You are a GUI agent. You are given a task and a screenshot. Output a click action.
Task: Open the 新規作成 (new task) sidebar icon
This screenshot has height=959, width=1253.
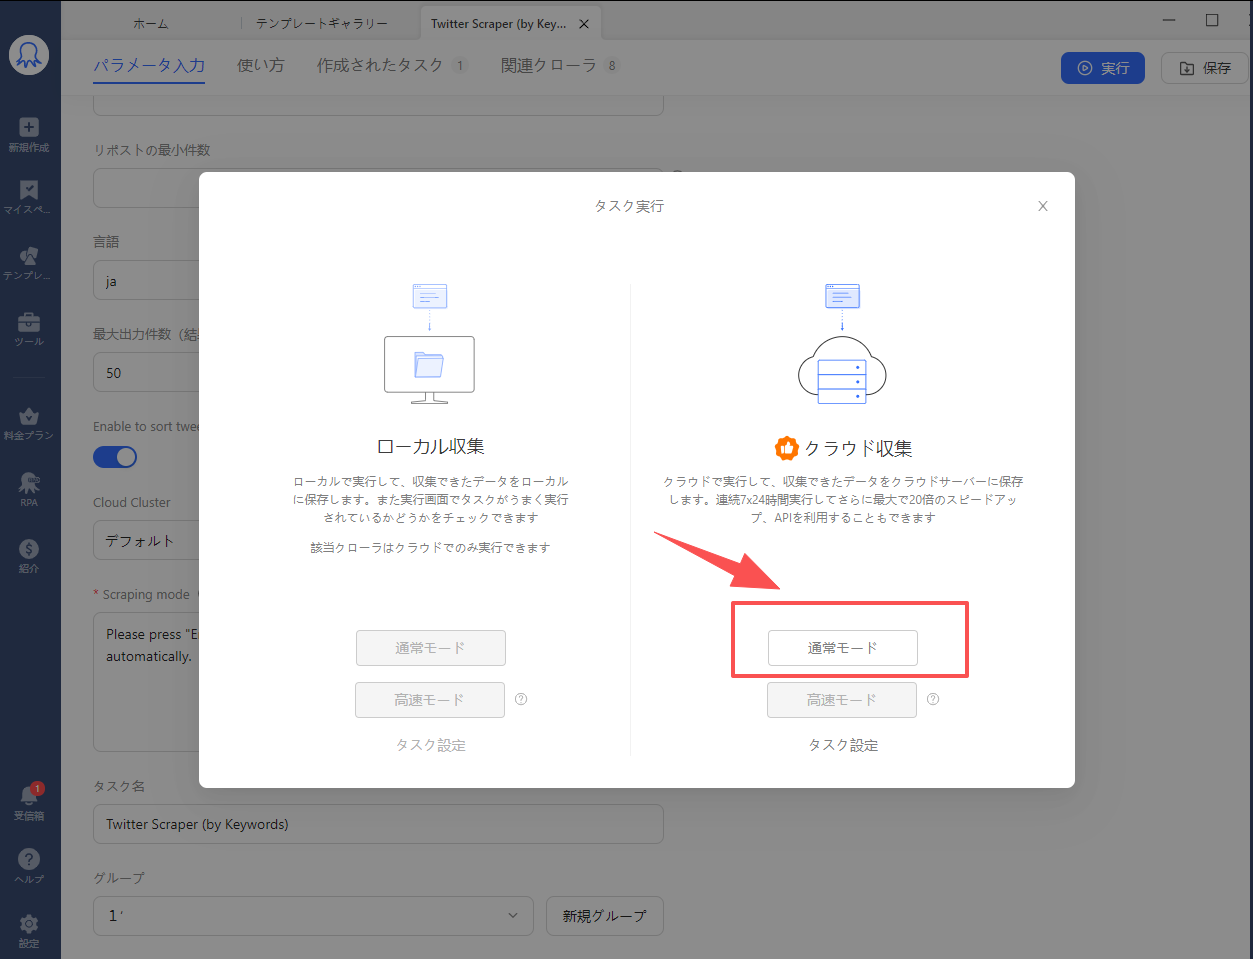pyautogui.click(x=29, y=134)
